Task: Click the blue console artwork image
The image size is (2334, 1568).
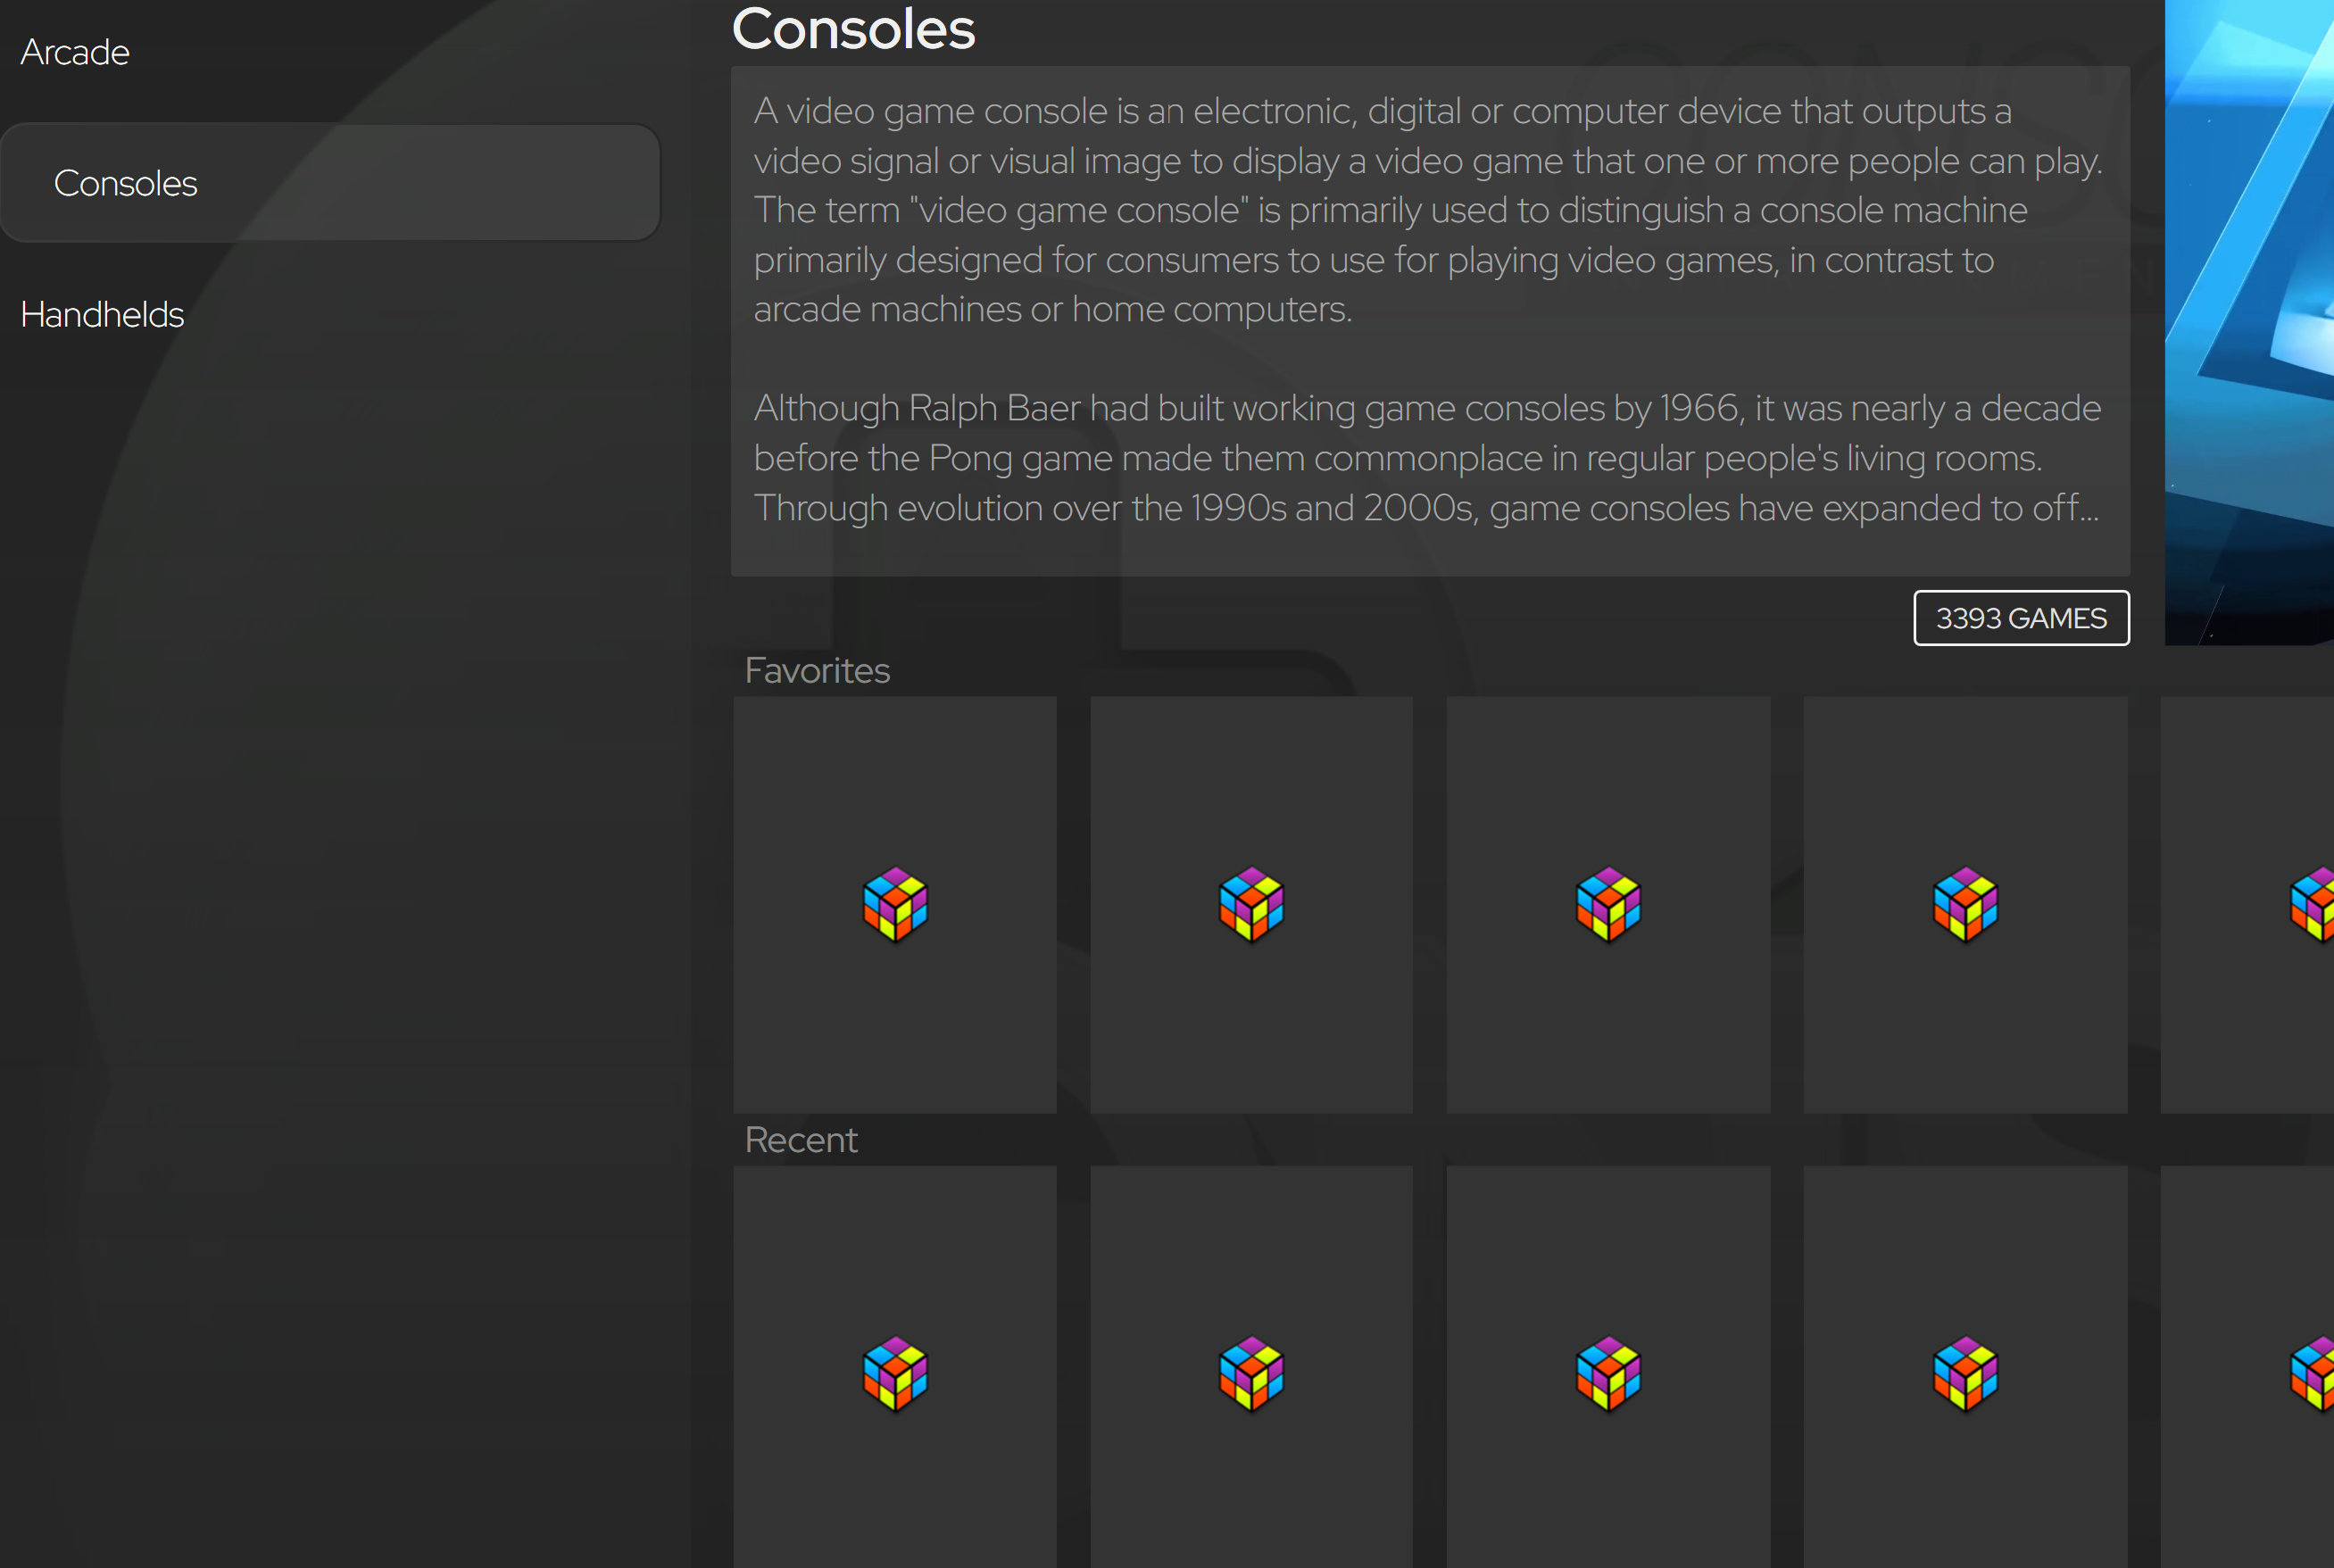Action: (2249, 322)
